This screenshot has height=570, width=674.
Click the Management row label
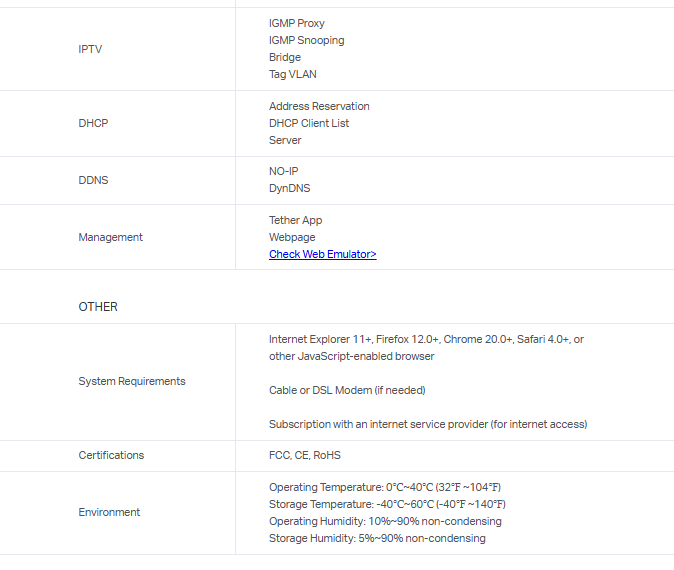coord(110,237)
